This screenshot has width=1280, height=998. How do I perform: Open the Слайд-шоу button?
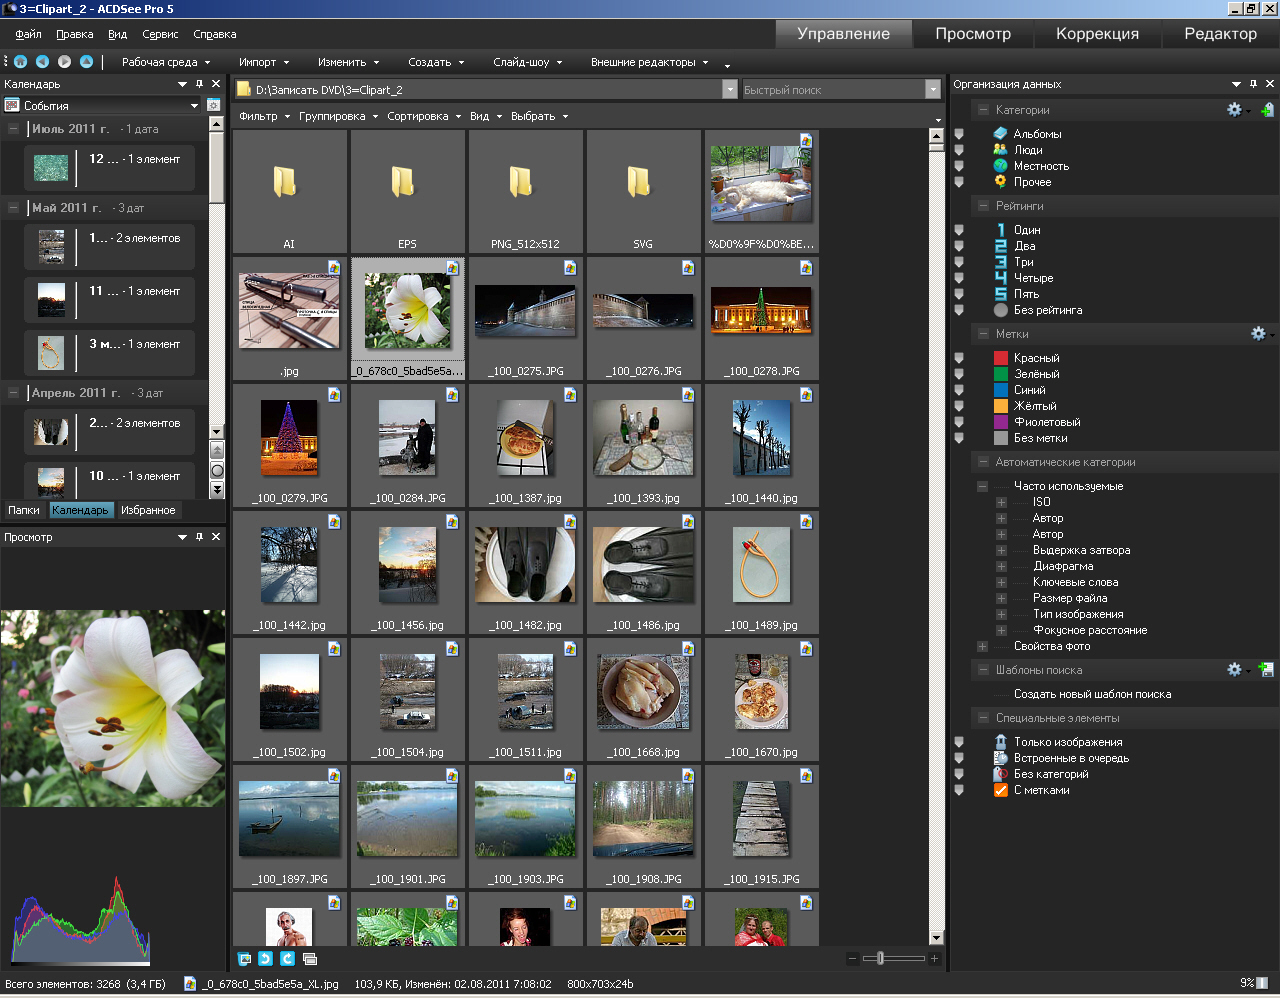527,62
